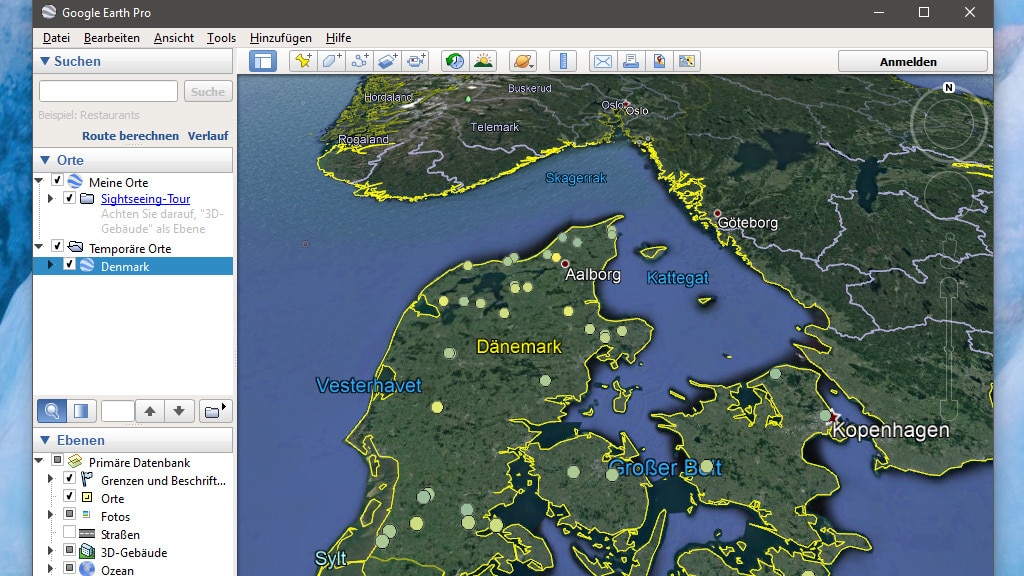Toggle sunlight across the landscape
This screenshot has height=576, width=1024.
pyautogui.click(x=483, y=61)
